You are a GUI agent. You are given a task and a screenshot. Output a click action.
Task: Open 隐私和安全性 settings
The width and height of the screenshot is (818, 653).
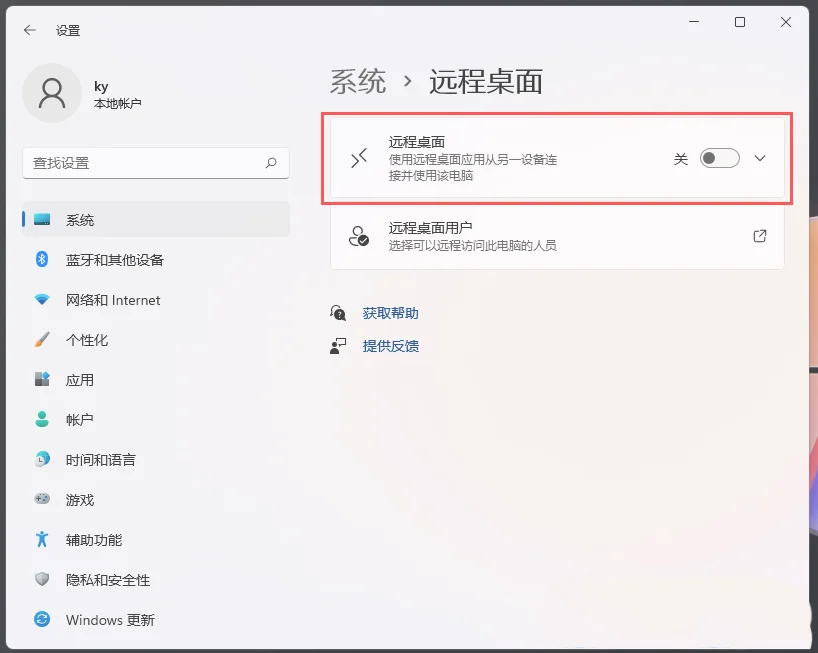(x=156, y=579)
